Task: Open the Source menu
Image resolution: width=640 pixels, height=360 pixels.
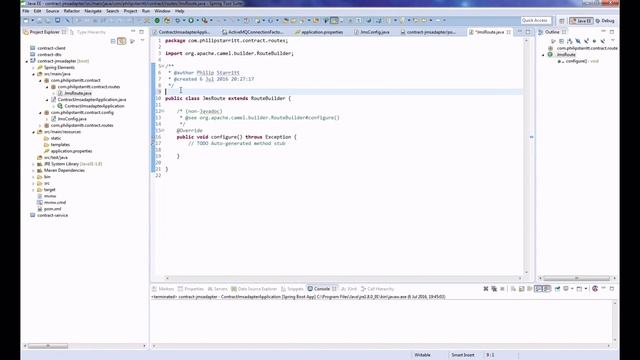Action: pyautogui.click(x=52, y=11)
